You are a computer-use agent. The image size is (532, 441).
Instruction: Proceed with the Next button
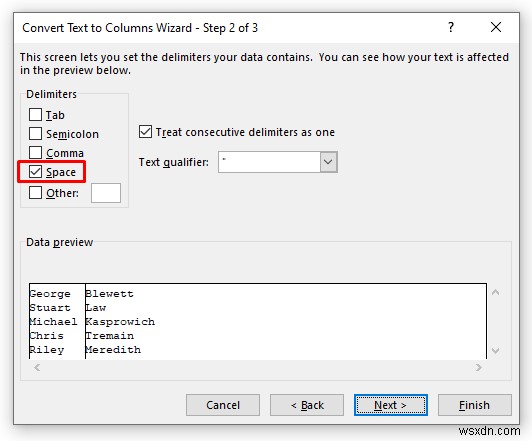click(391, 405)
